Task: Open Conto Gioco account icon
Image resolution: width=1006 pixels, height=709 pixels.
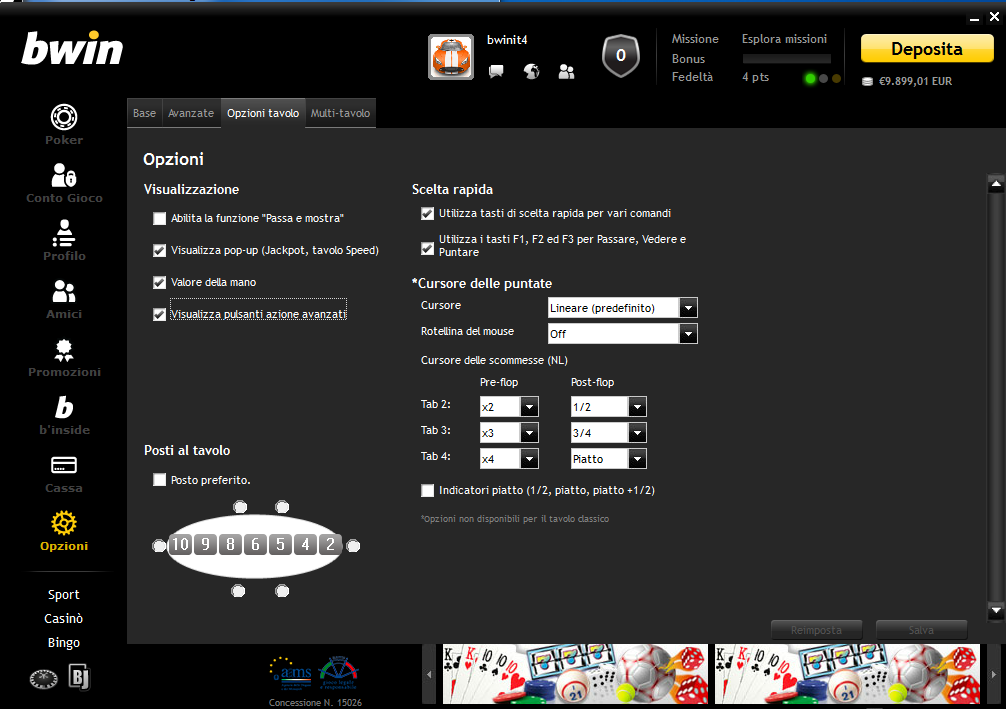Action: 64,183
